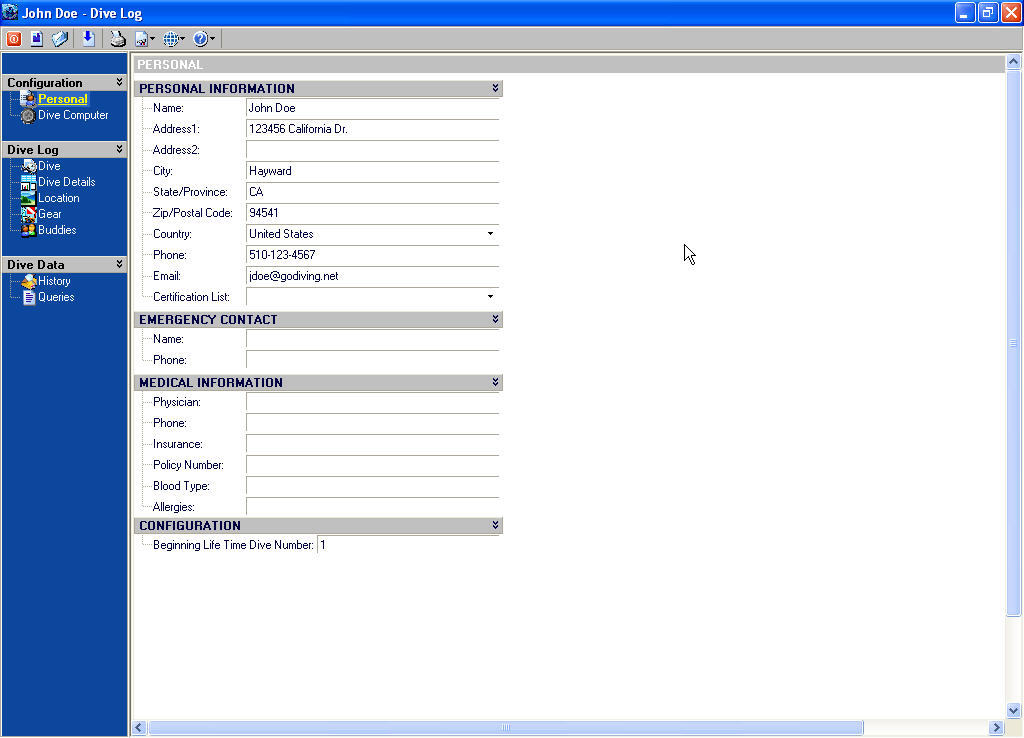Click the Exit button on the toolbar
The image size is (1024, 738).
click(x=13, y=38)
